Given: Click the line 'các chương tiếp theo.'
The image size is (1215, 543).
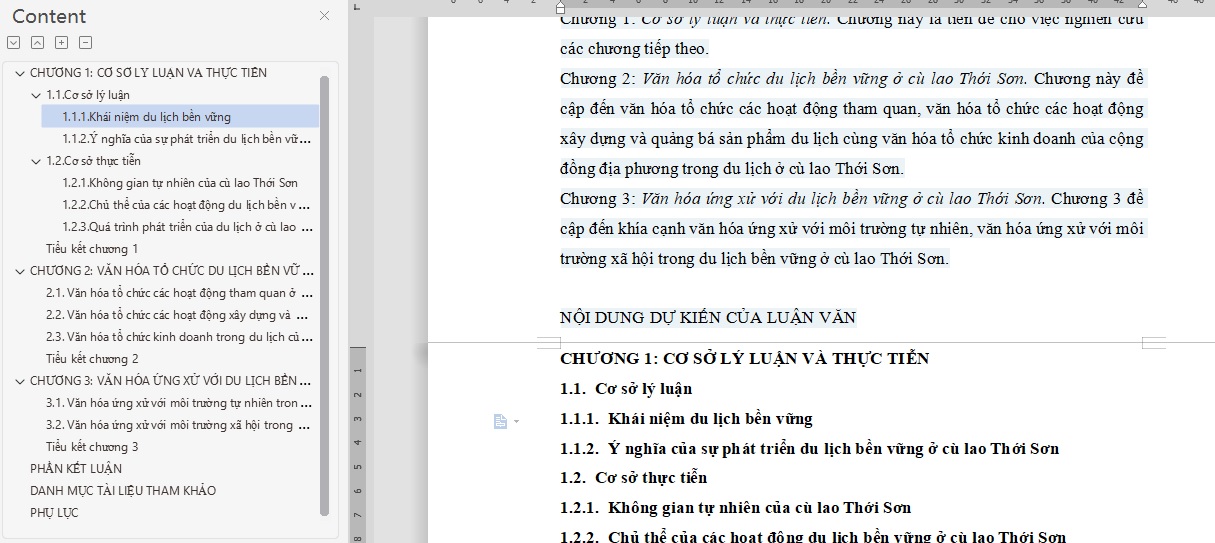Looking at the screenshot, I should pyautogui.click(x=634, y=48).
